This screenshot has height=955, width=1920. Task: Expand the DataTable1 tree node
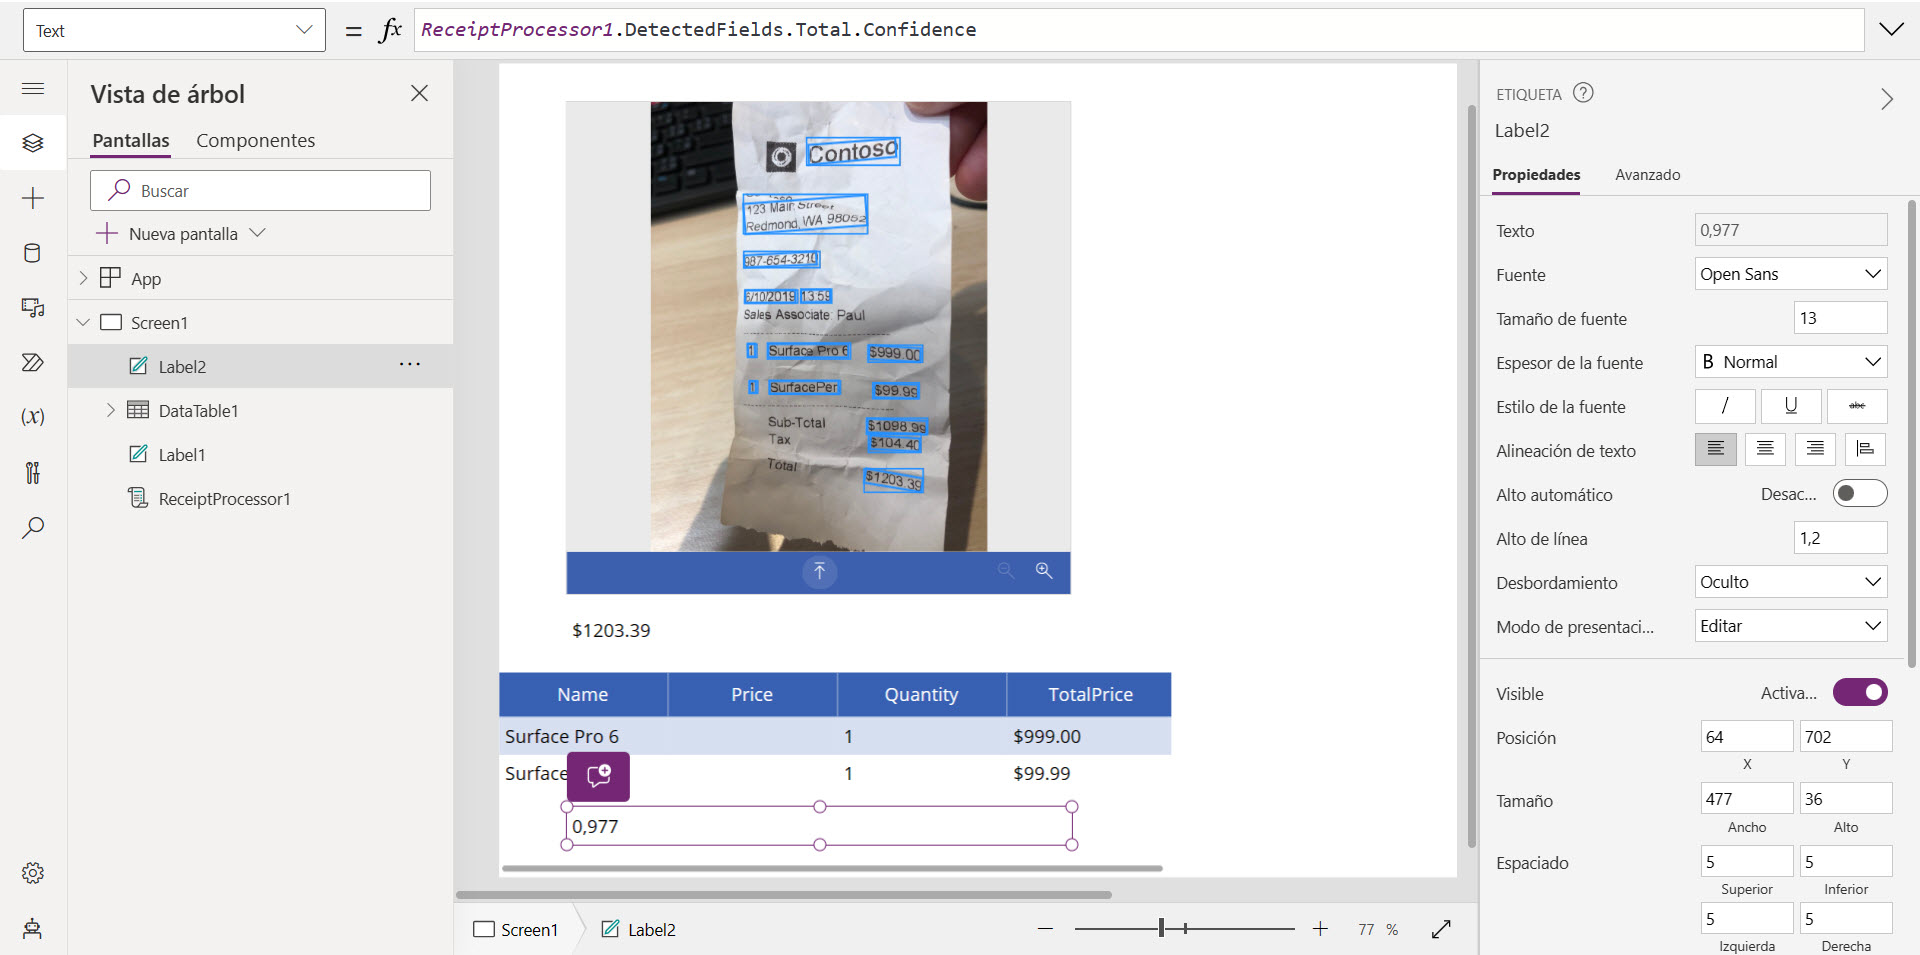tap(111, 410)
